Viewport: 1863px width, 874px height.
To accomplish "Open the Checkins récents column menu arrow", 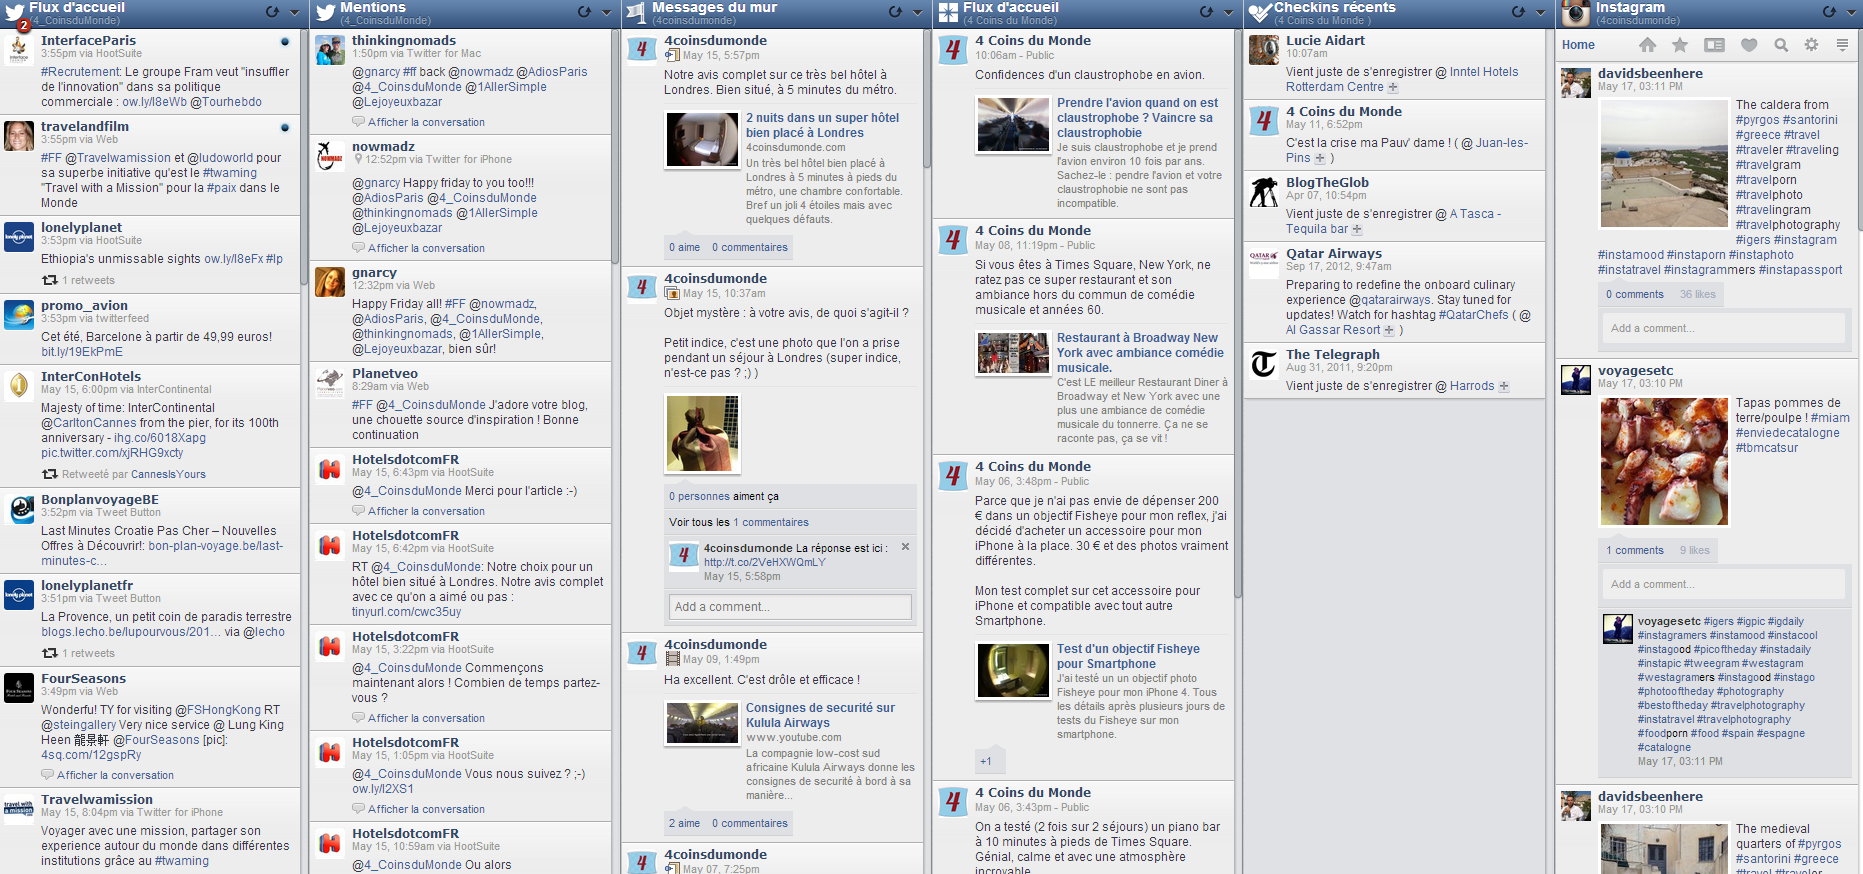I will 1541,13.
